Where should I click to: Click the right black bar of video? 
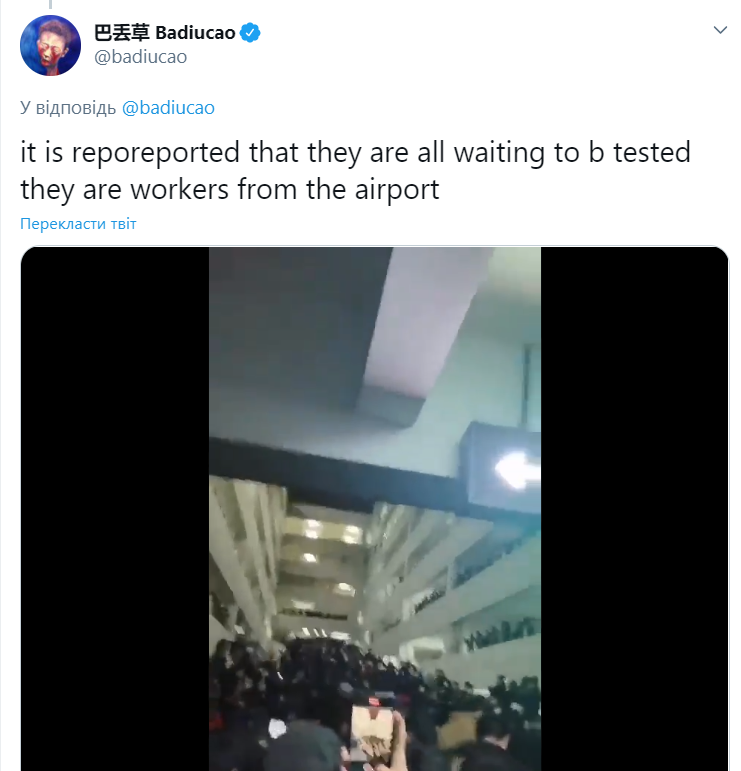click(x=634, y=508)
